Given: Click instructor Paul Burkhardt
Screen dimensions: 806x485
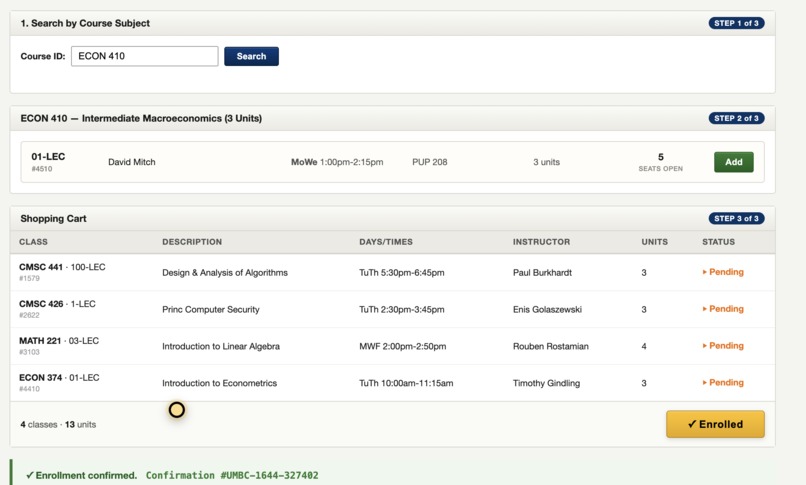Looking at the screenshot, I should click(x=542, y=272).
